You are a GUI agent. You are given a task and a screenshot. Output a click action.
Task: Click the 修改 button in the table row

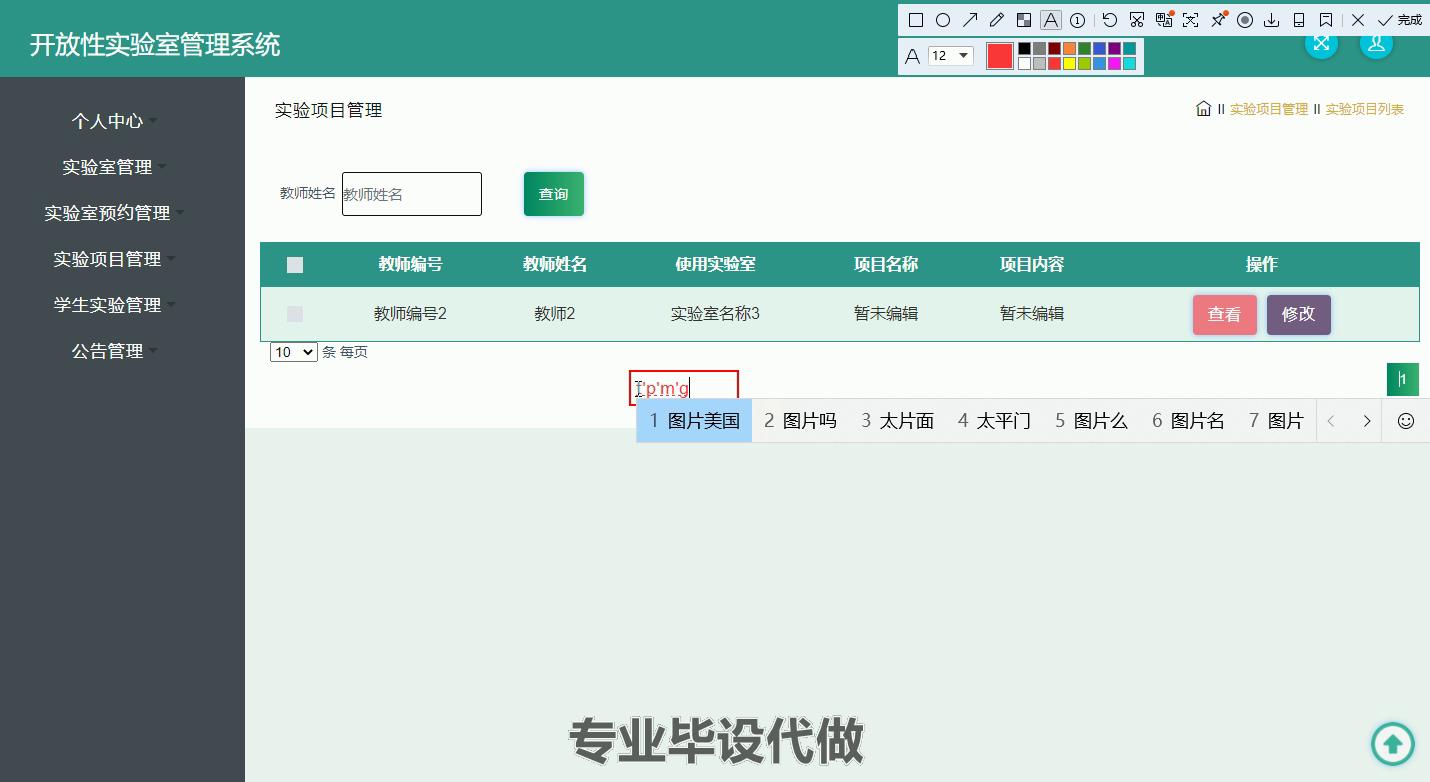(1298, 314)
